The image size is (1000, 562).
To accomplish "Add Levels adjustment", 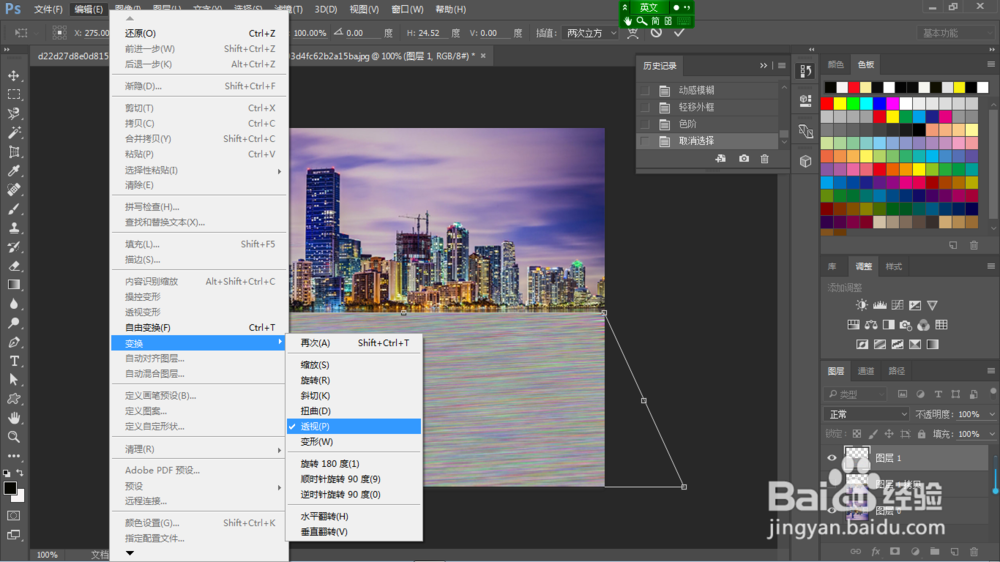I will click(x=879, y=305).
